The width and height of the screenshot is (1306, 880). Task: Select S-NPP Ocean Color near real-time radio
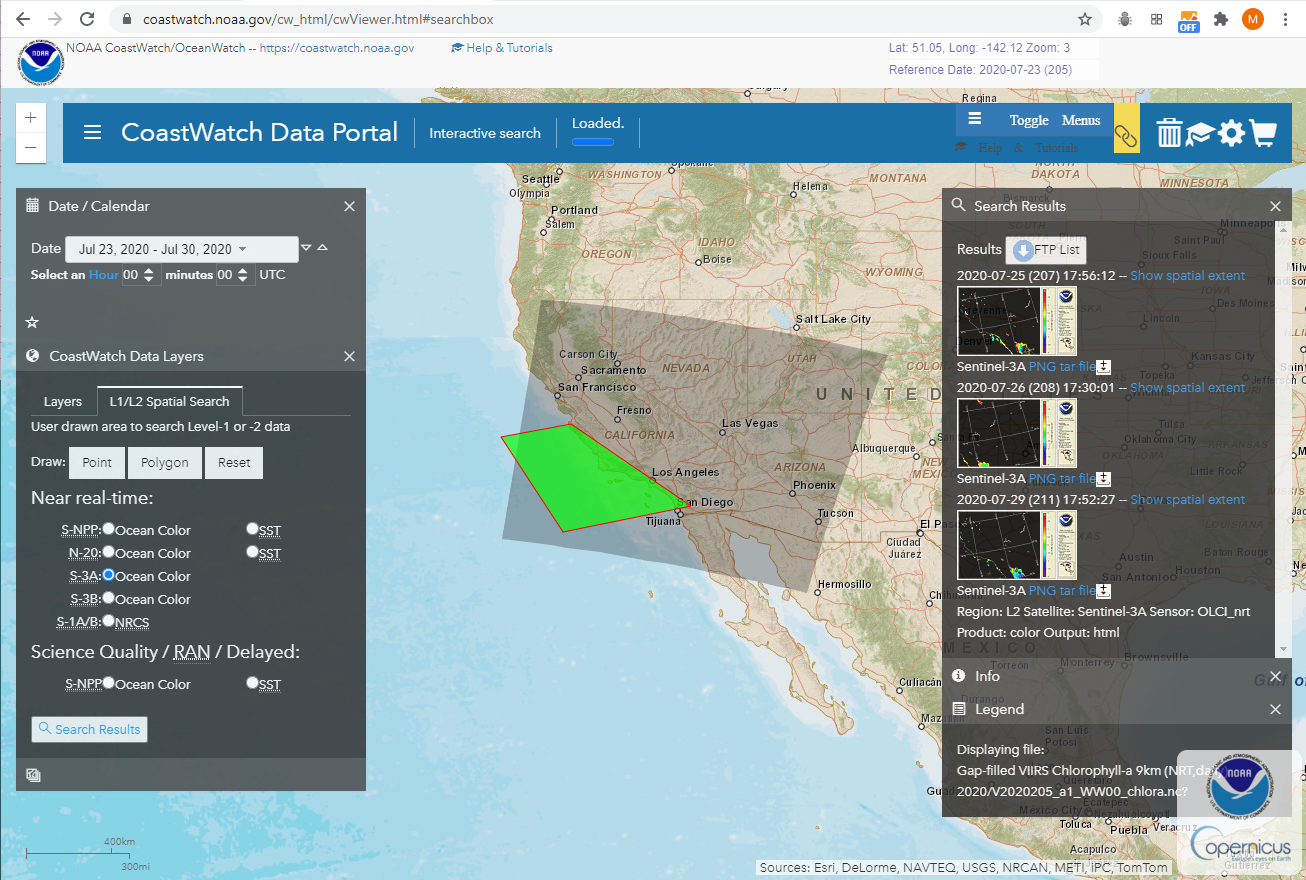(x=108, y=529)
